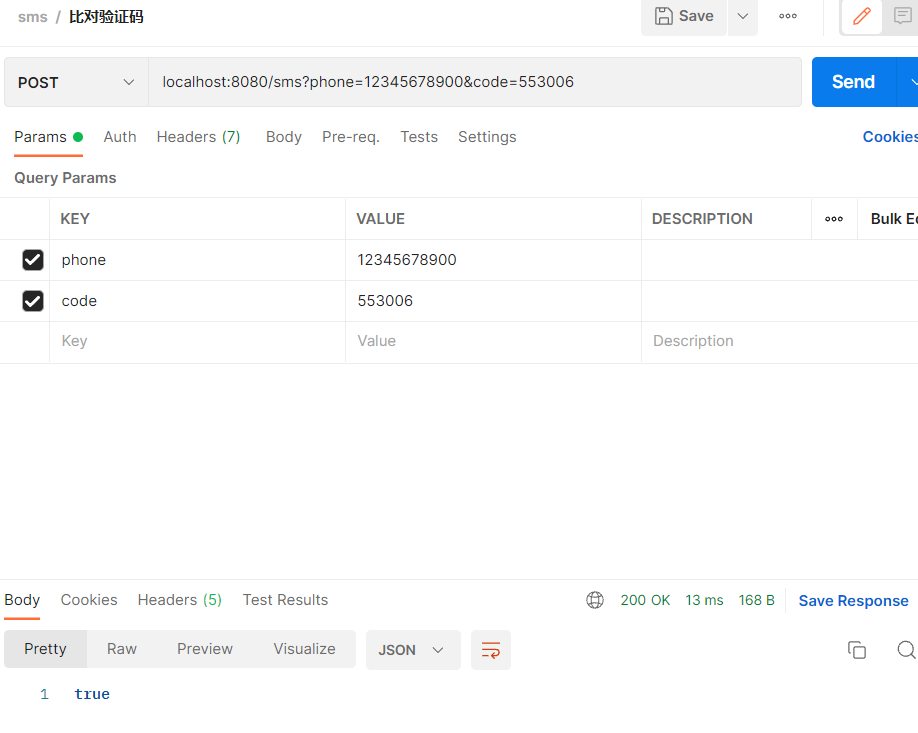918x733 pixels.
Task: Click the code key cell
Action: [x=198, y=301]
